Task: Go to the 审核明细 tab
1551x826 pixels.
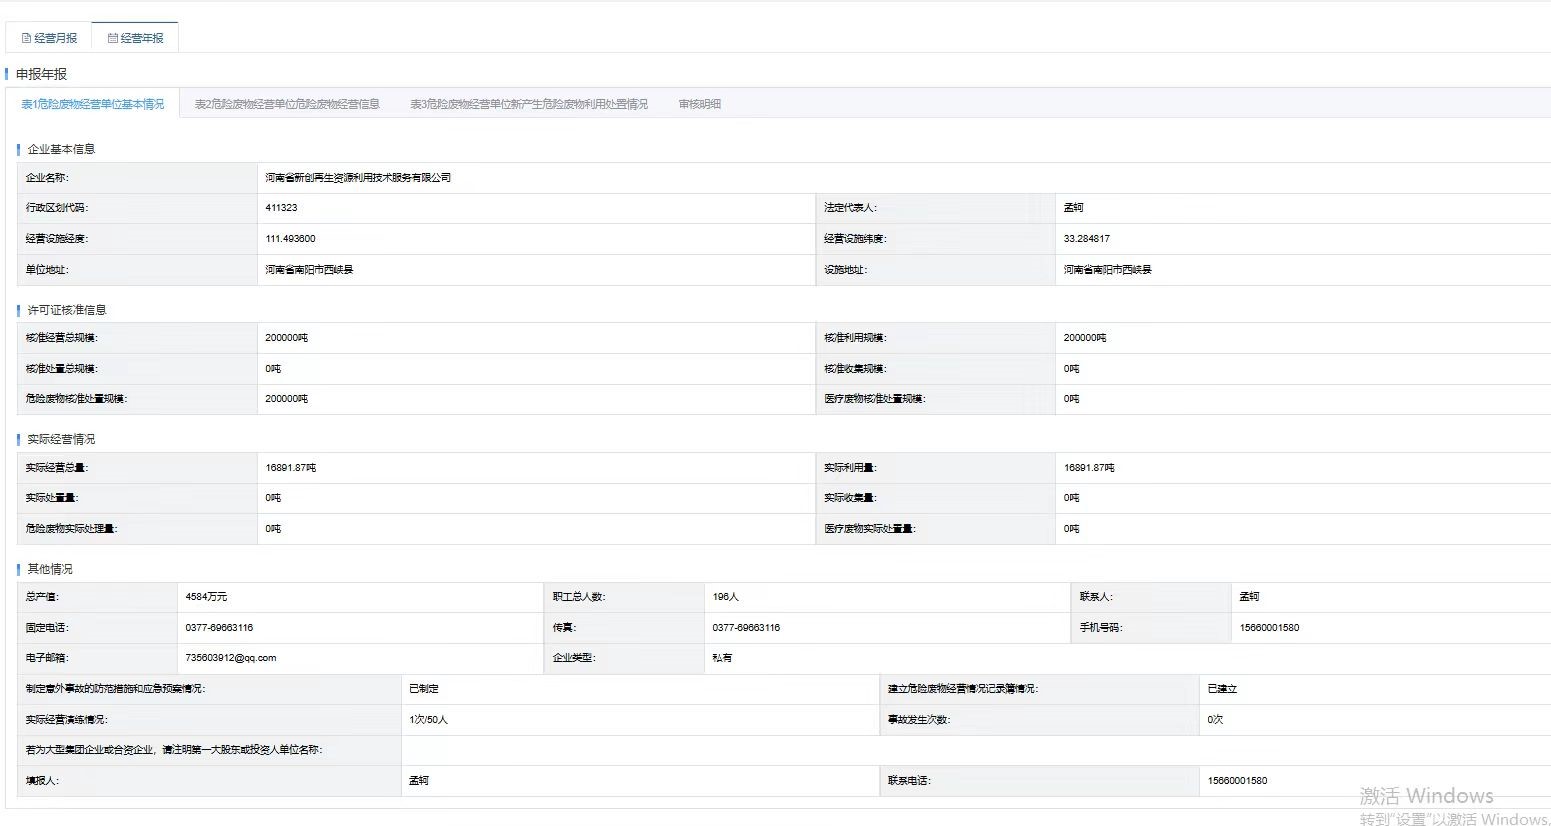Action: point(699,104)
